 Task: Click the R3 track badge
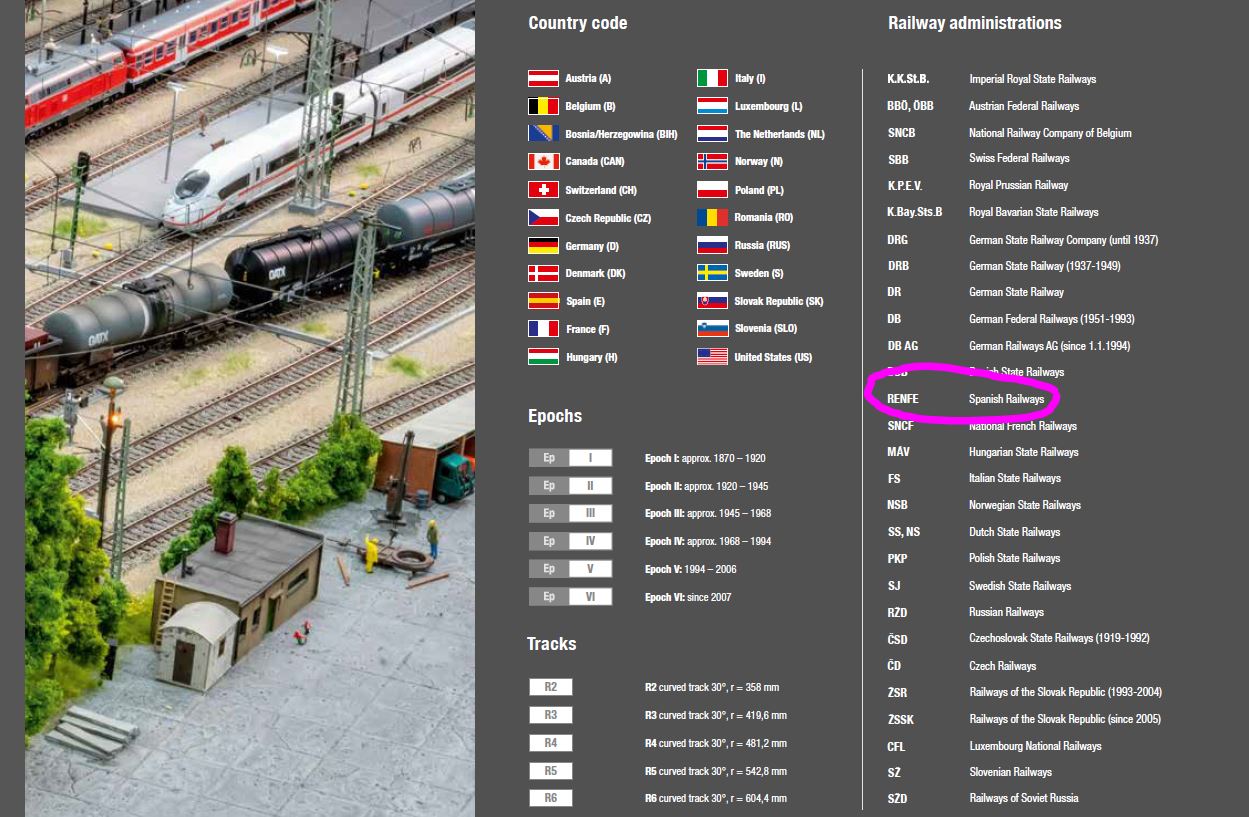tap(551, 715)
